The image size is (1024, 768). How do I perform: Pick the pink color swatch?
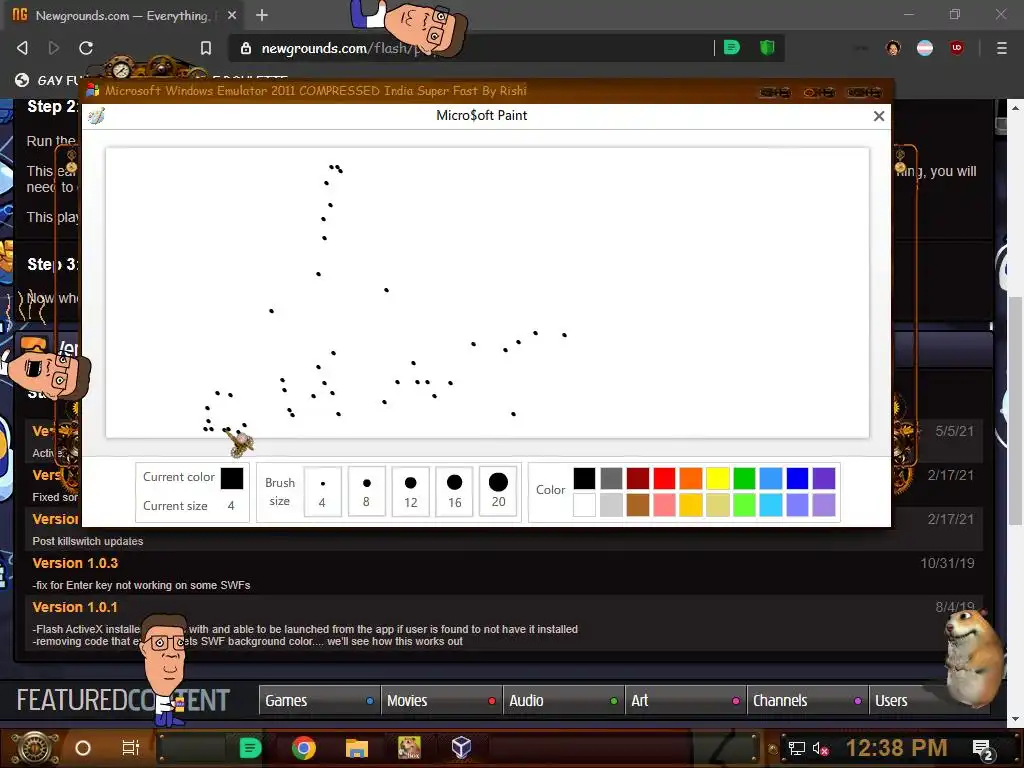(x=664, y=505)
